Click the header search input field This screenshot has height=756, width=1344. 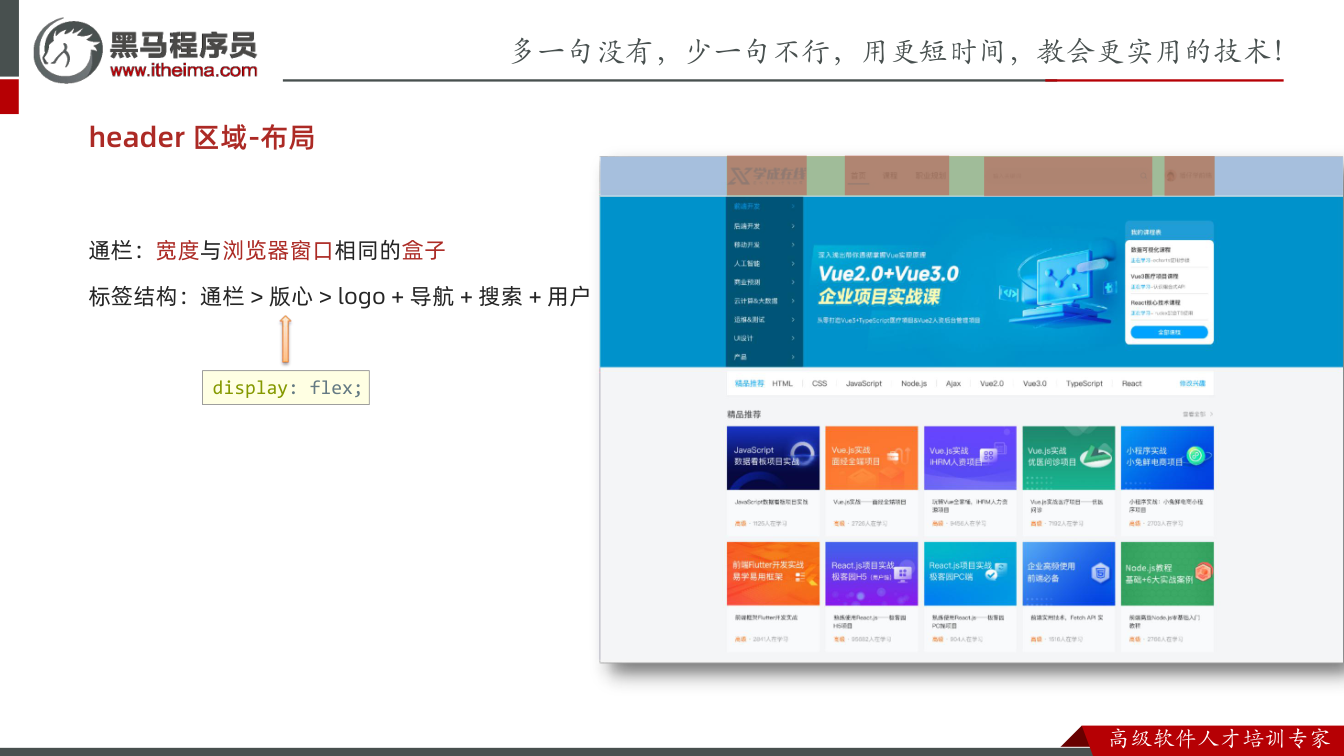[1068, 176]
